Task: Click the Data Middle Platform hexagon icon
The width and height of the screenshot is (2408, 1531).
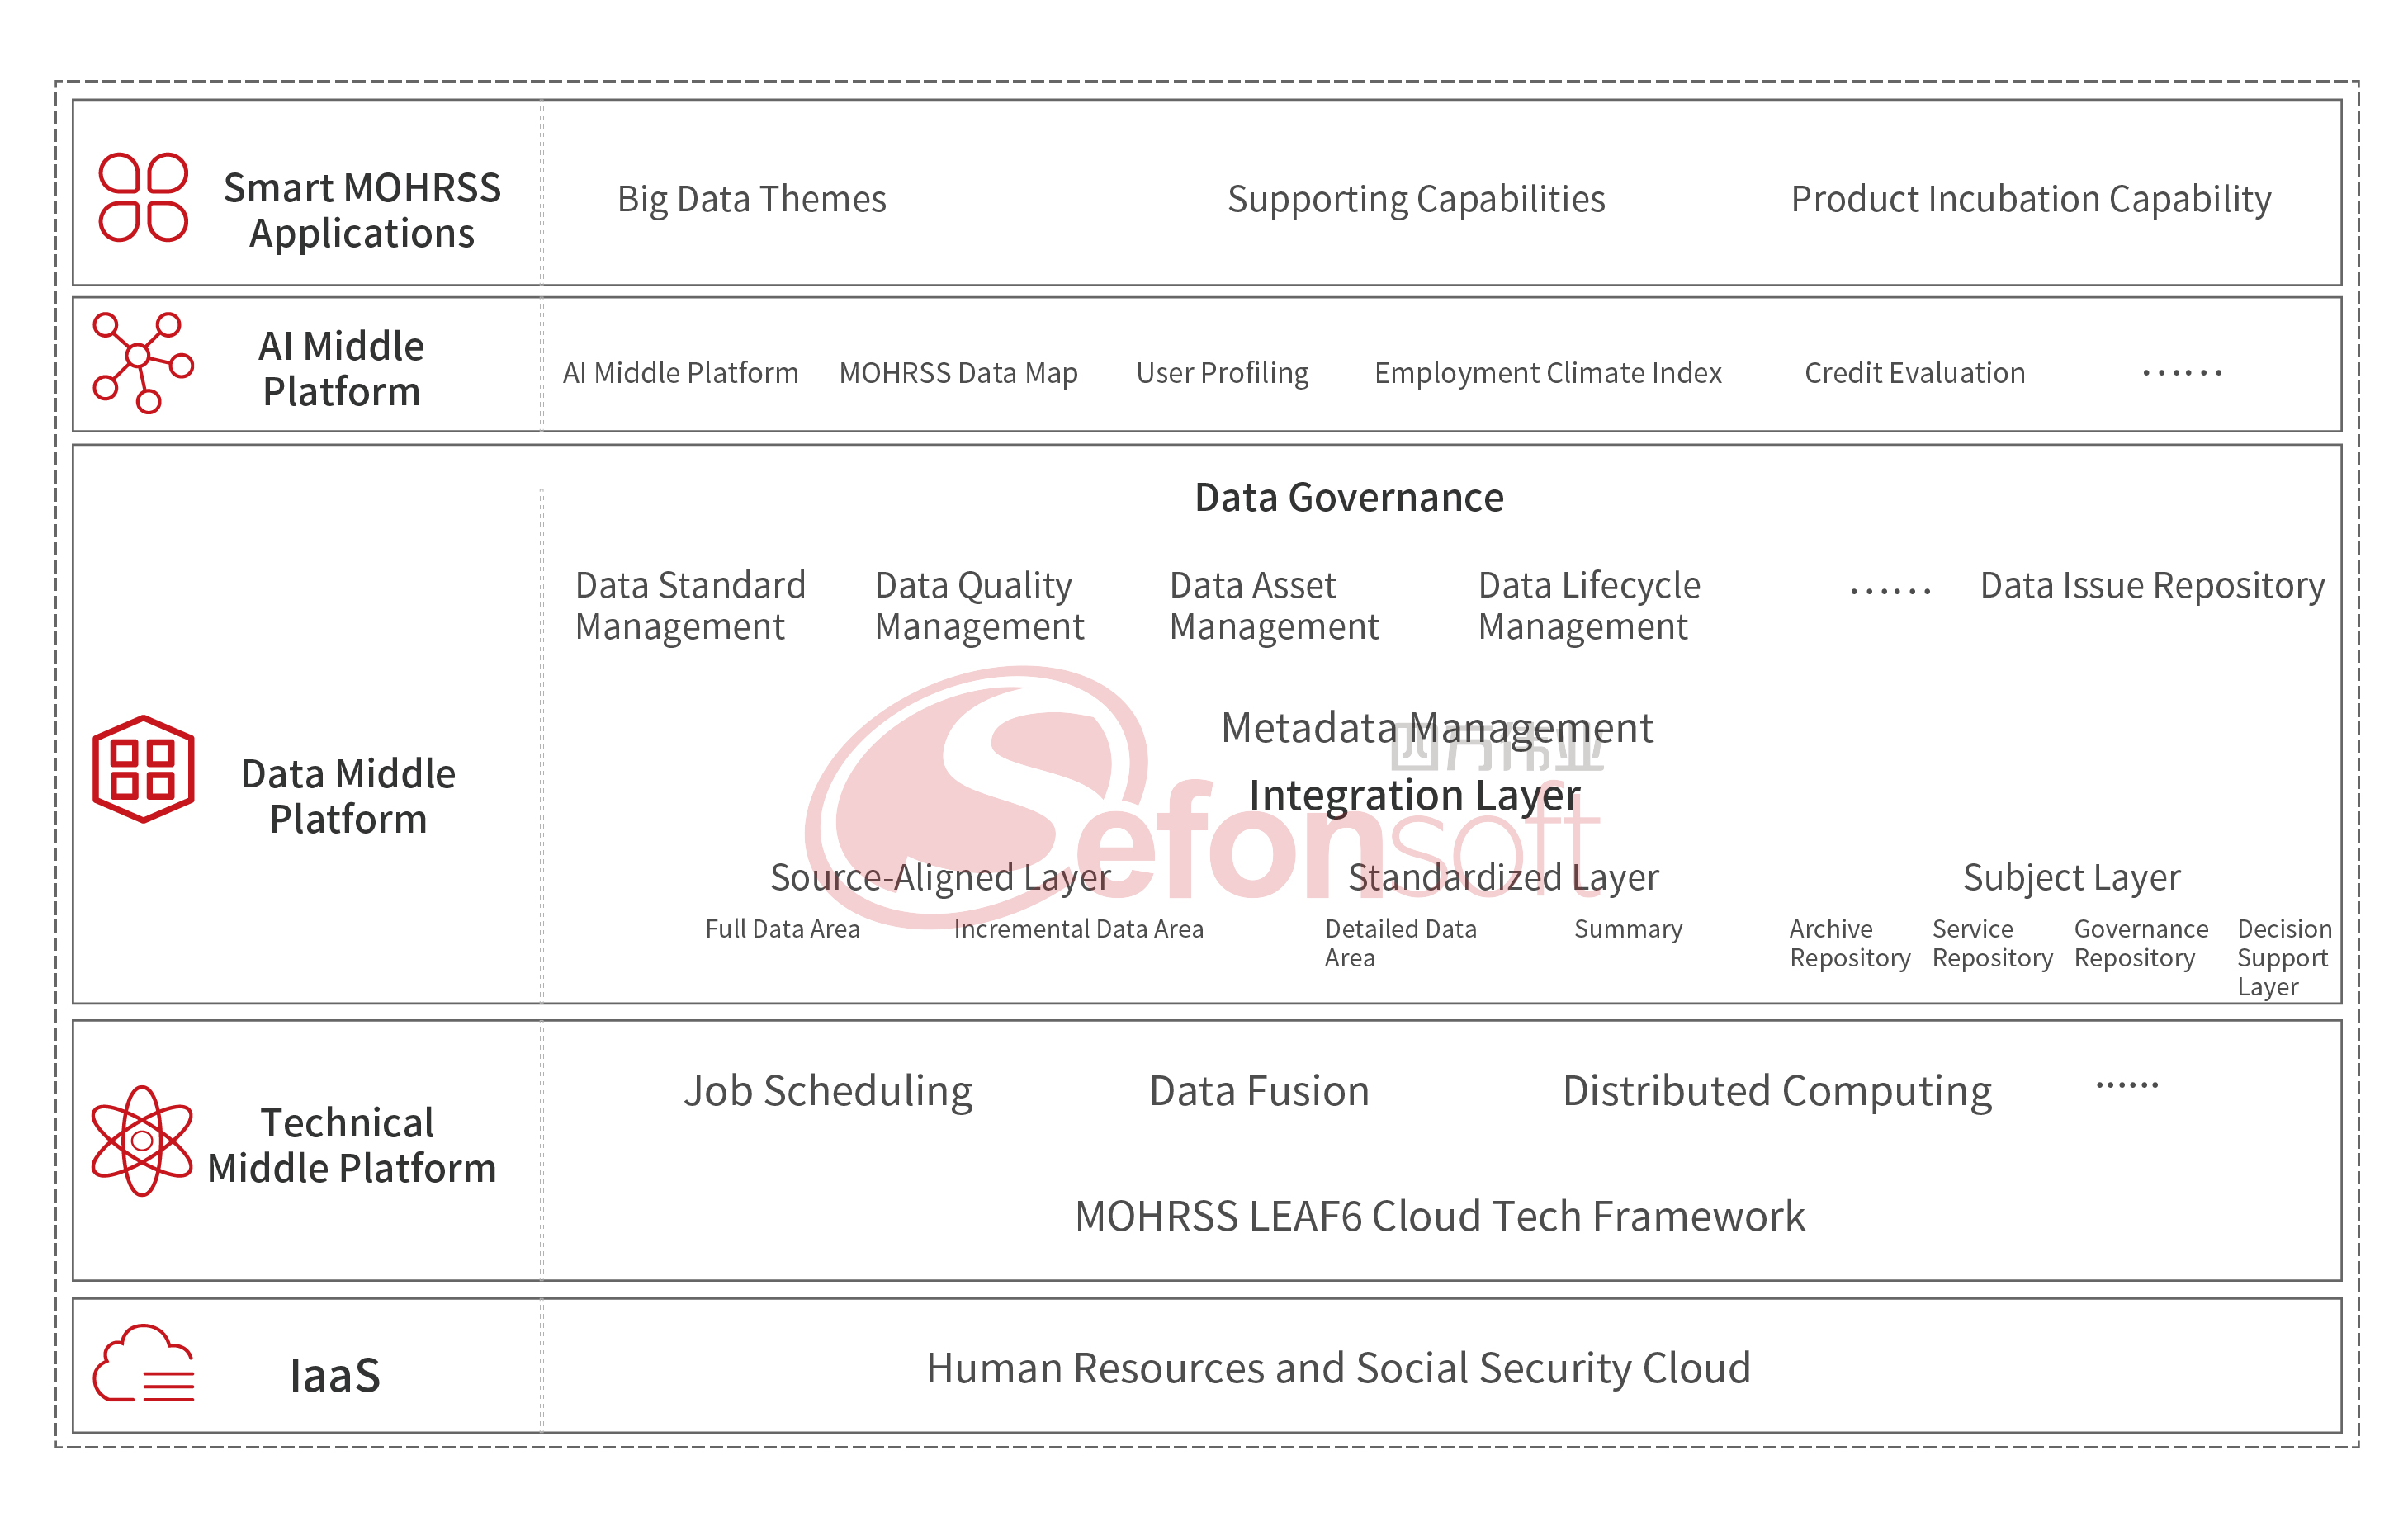Action: click(x=143, y=769)
